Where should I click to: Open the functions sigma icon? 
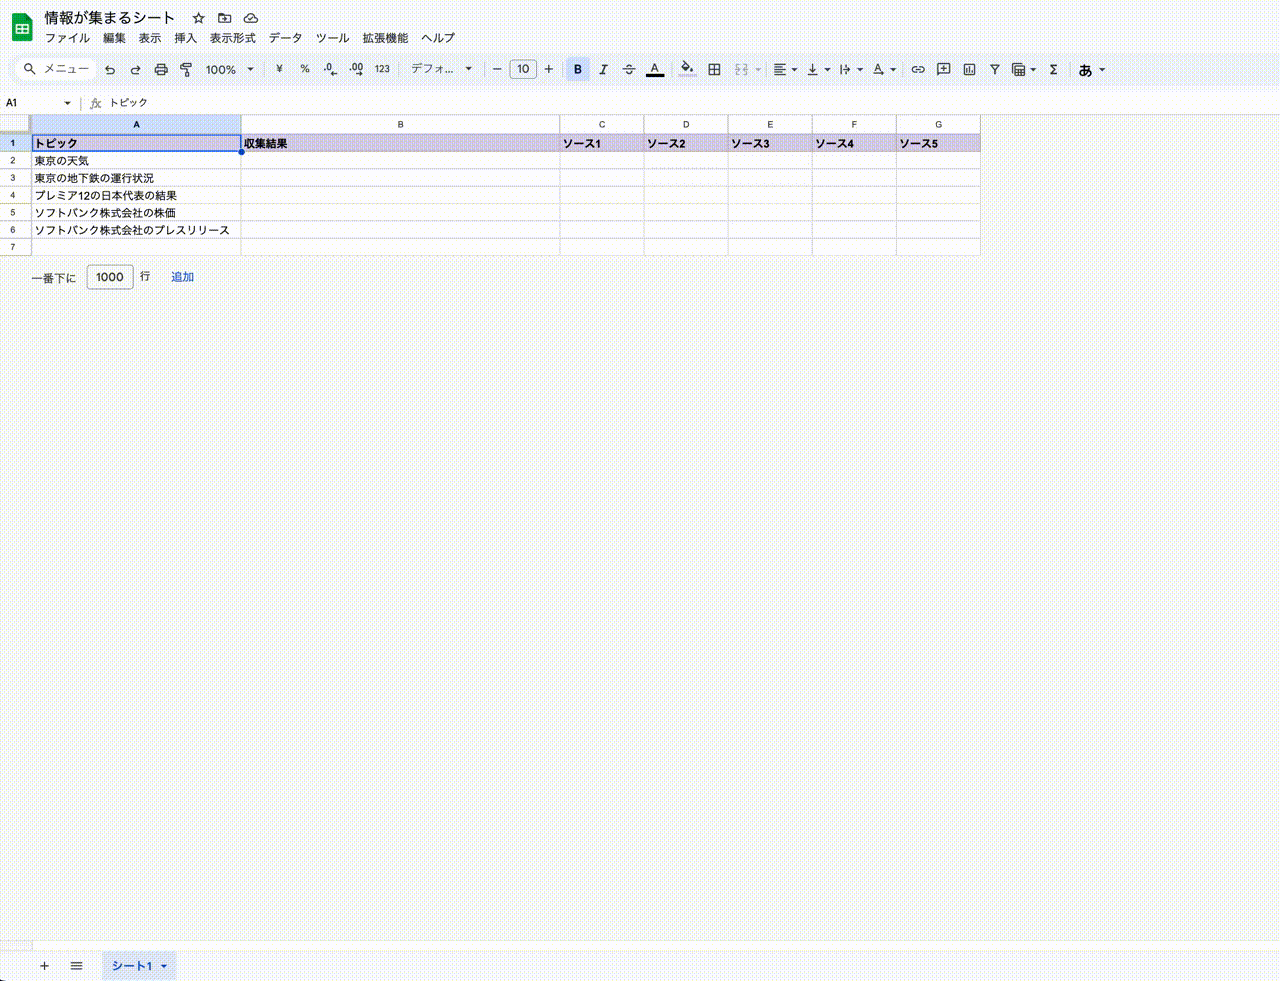click(x=1054, y=70)
